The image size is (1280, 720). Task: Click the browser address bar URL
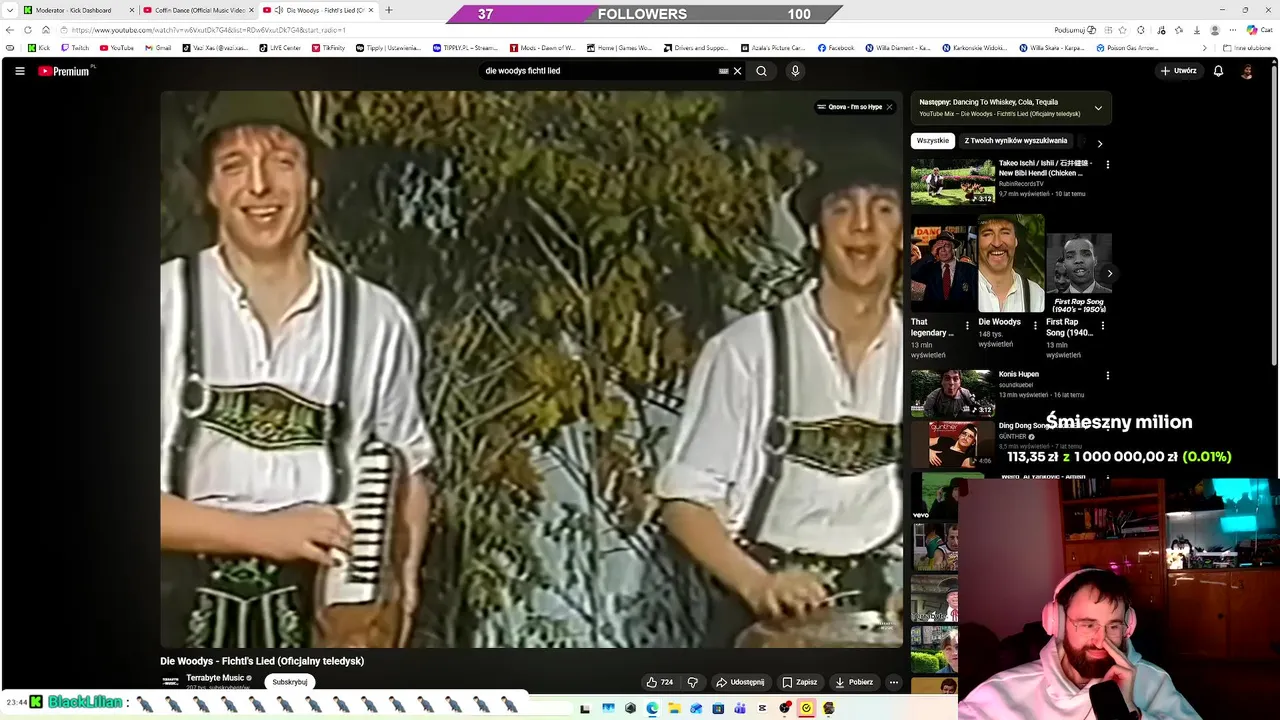coord(209,30)
